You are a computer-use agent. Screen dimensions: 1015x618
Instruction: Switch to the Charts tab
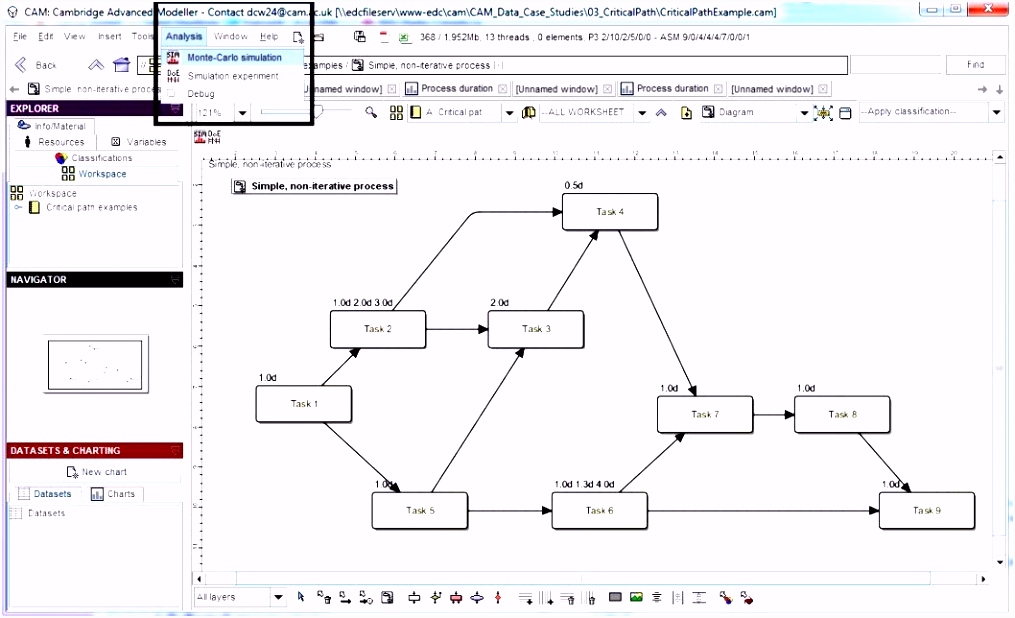click(113, 494)
